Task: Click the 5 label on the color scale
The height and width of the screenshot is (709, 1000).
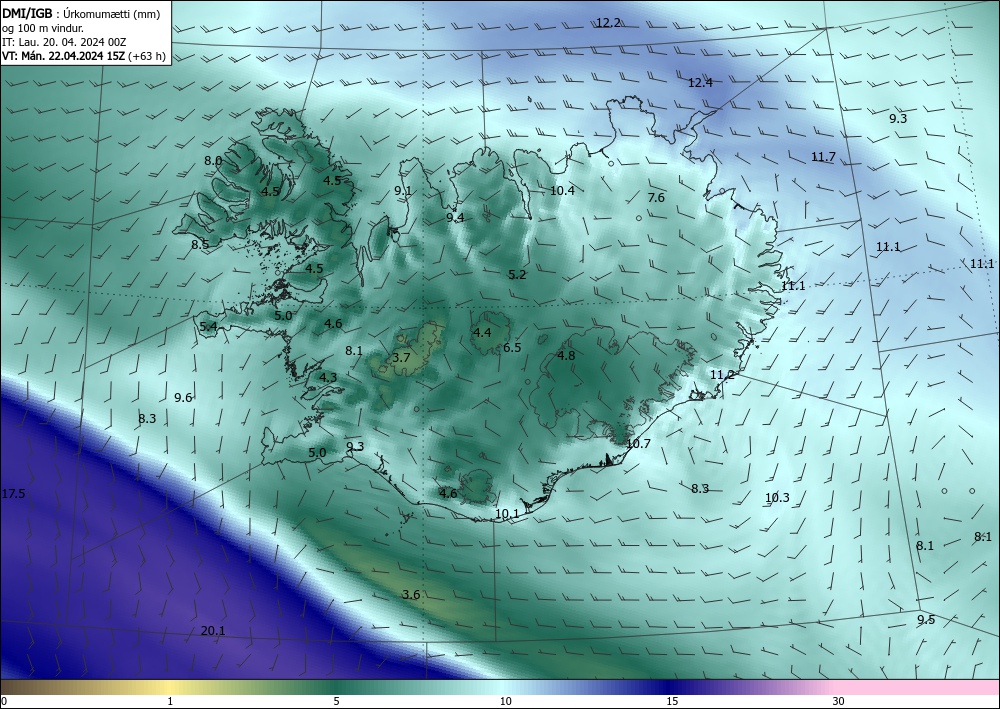Action: coord(336,701)
